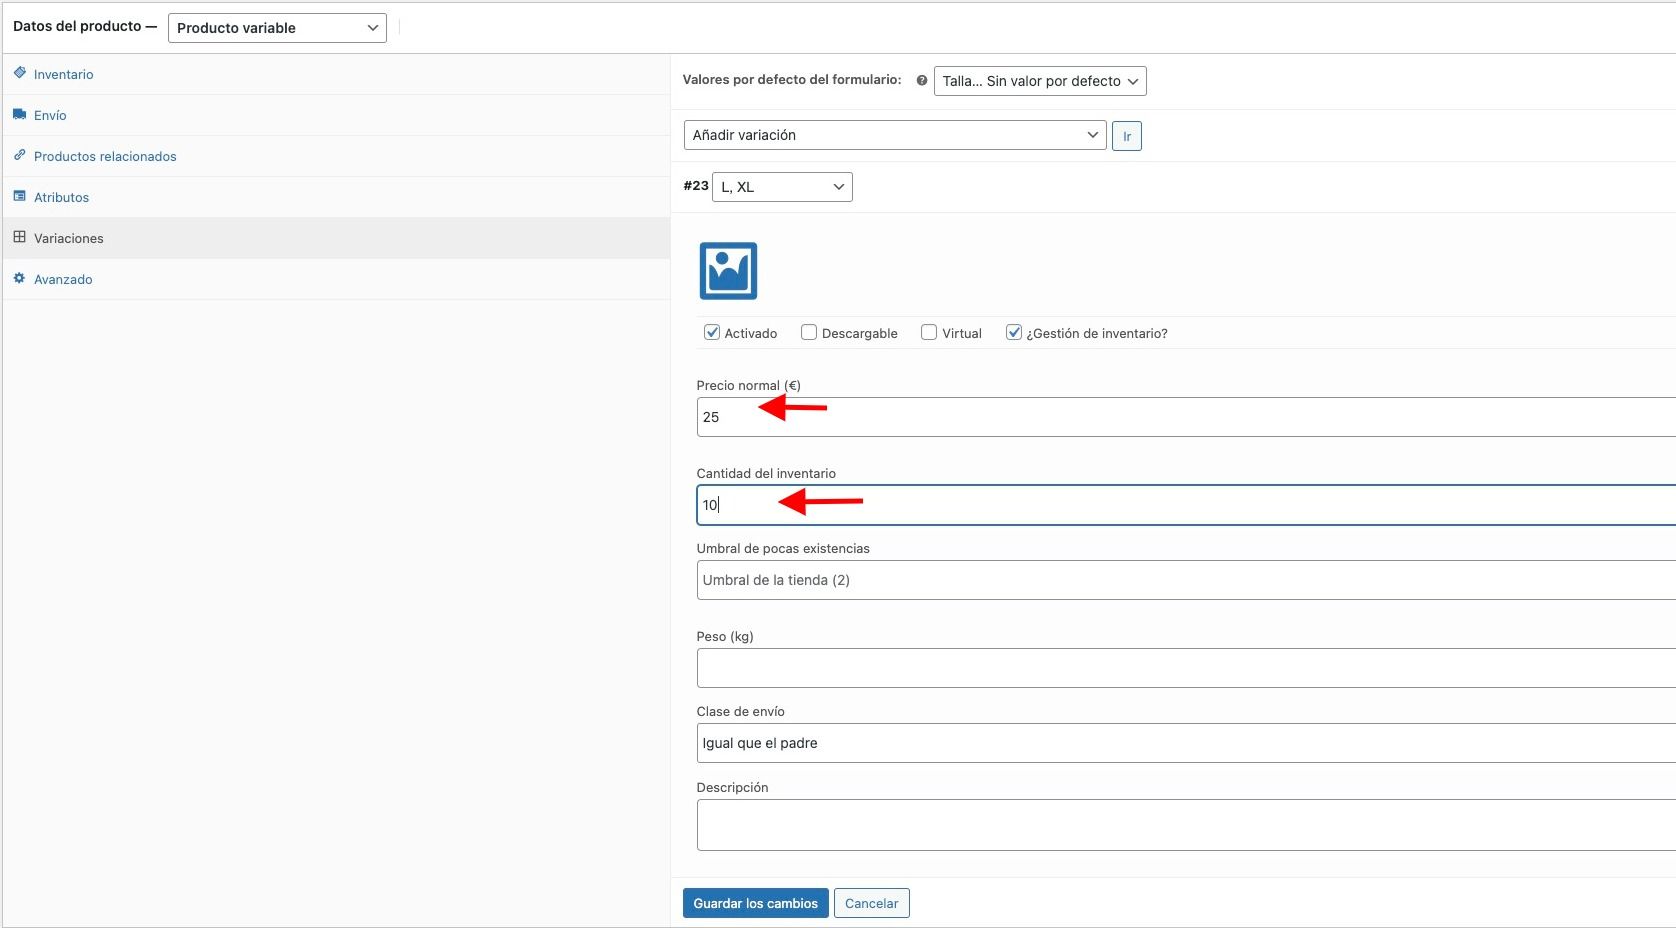
Task: Click Guardar los cambios button
Action: [756, 903]
